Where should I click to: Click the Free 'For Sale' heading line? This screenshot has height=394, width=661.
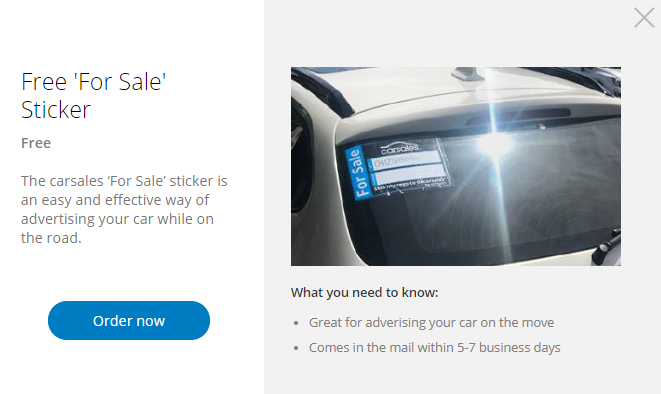pos(94,82)
